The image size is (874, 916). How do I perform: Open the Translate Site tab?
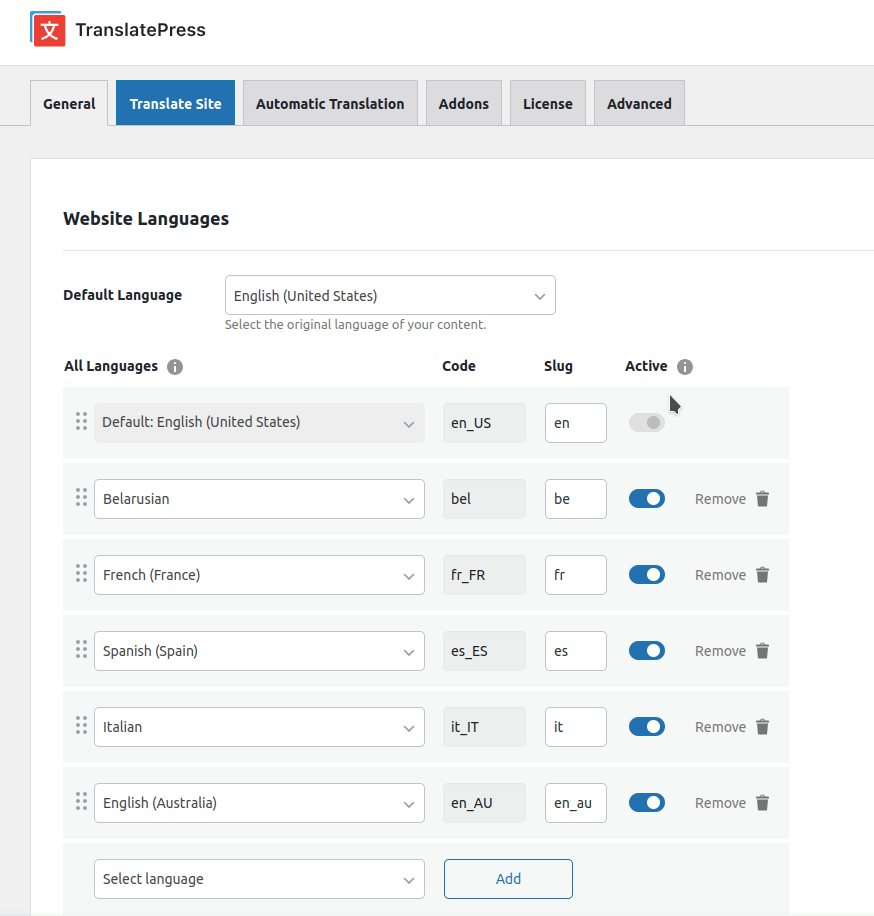tap(175, 103)
